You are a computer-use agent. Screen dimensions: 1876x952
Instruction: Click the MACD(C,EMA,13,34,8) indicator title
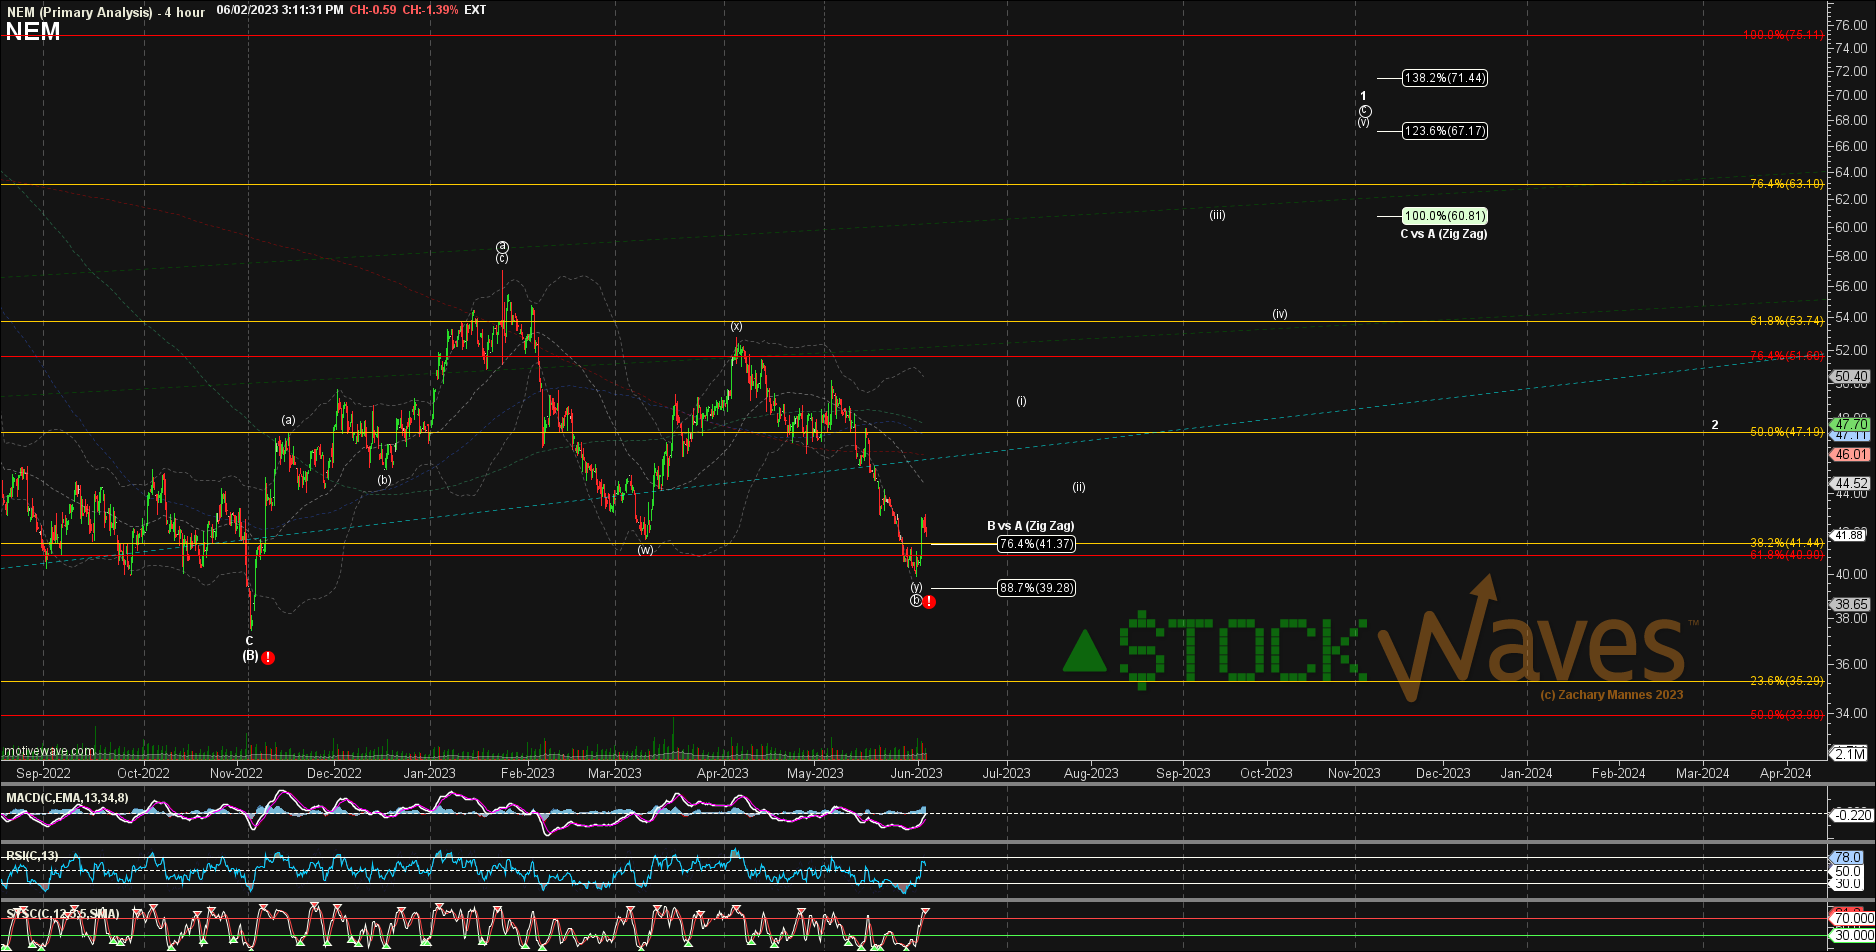(67, 798)
